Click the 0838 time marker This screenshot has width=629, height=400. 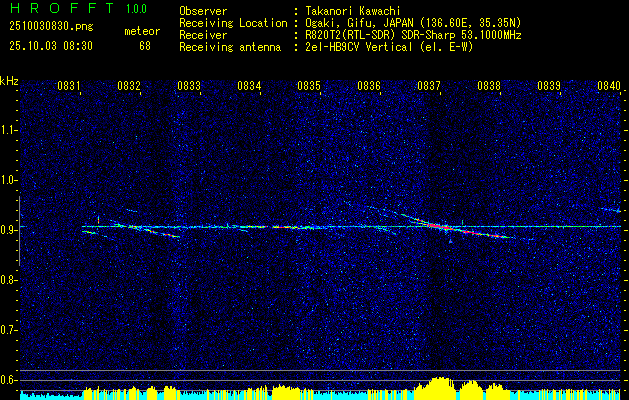coord(489,85)
